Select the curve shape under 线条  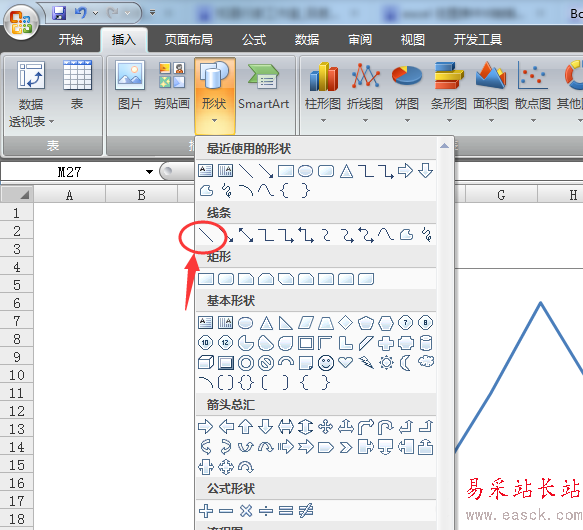coord(386,235)
